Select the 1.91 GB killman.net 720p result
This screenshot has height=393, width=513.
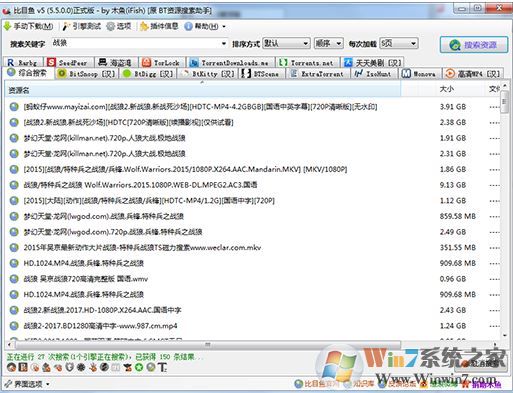click(252, 138)
